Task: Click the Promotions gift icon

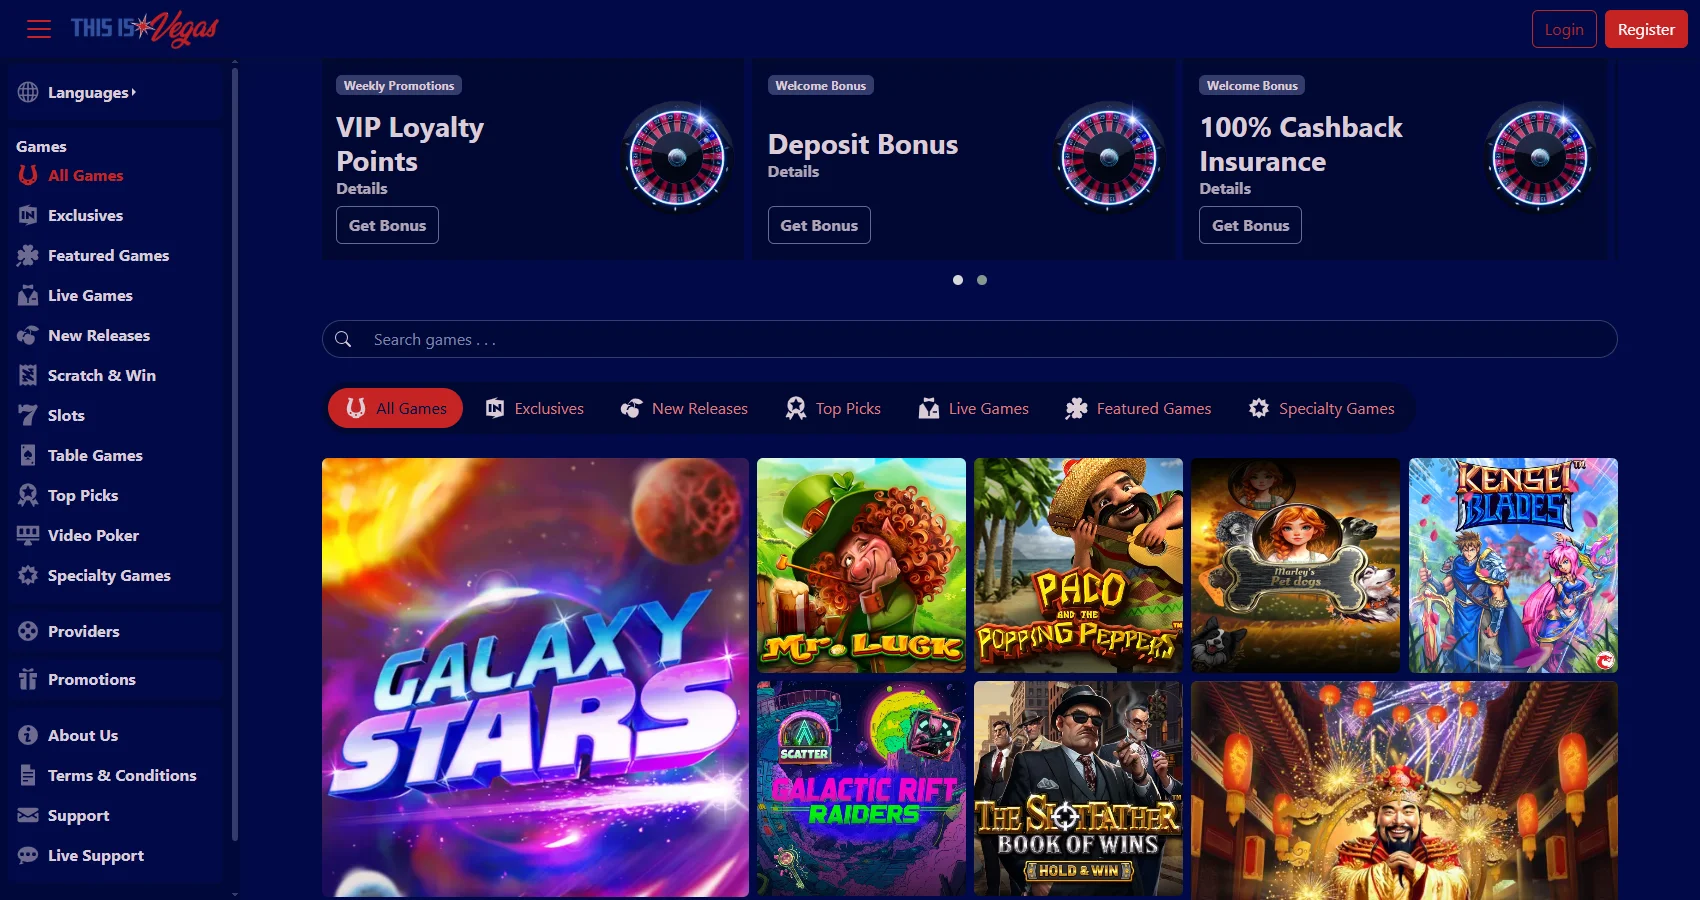Action: [x=28, y=679]
